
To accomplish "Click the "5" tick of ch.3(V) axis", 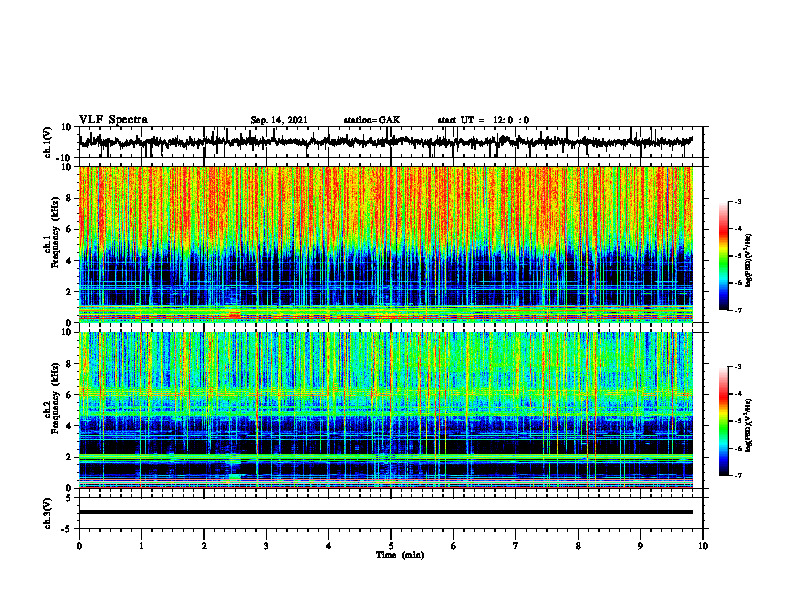I will [x=70, y=498].
